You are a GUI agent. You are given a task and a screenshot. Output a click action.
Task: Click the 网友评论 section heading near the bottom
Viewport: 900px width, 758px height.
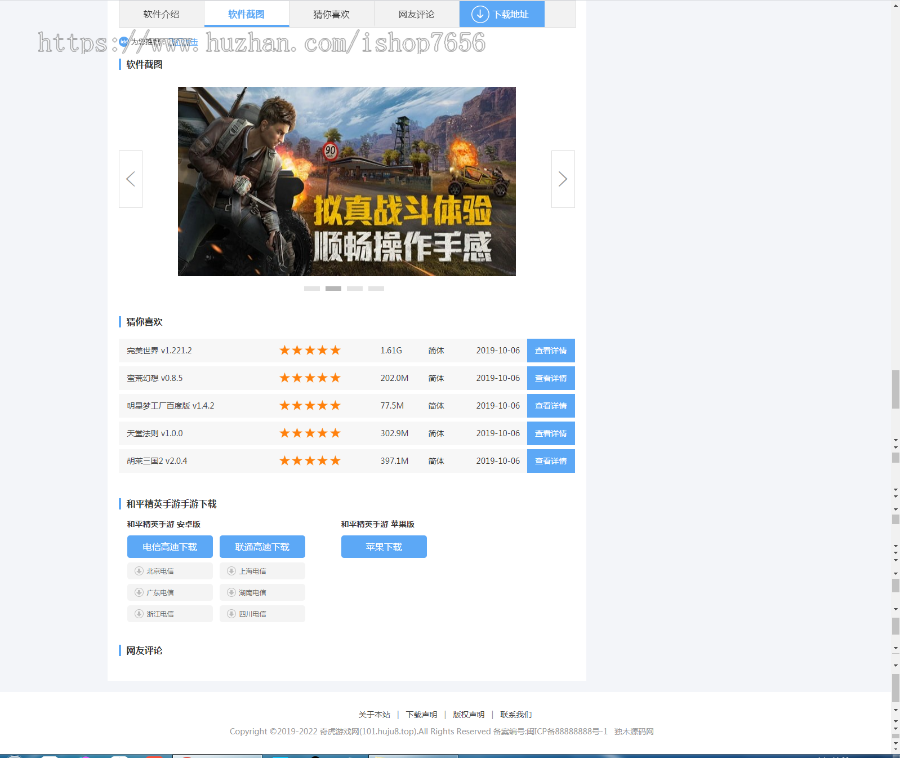click(144, 651)
